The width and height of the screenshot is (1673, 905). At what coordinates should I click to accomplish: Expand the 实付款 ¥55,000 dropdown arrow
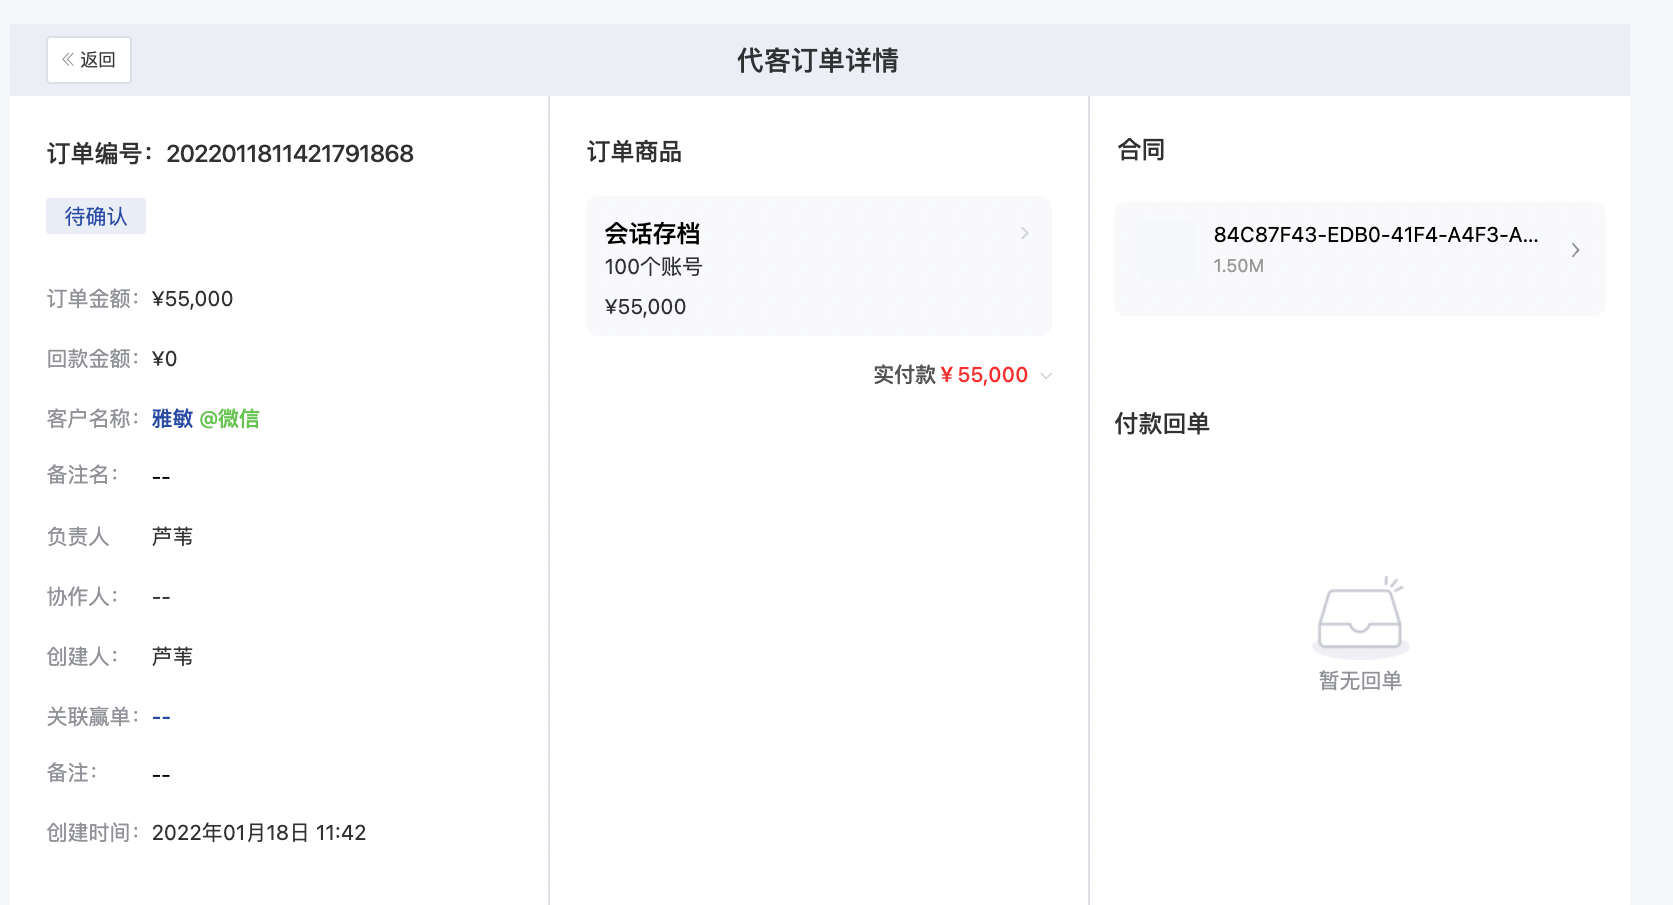click(1046, 376)
